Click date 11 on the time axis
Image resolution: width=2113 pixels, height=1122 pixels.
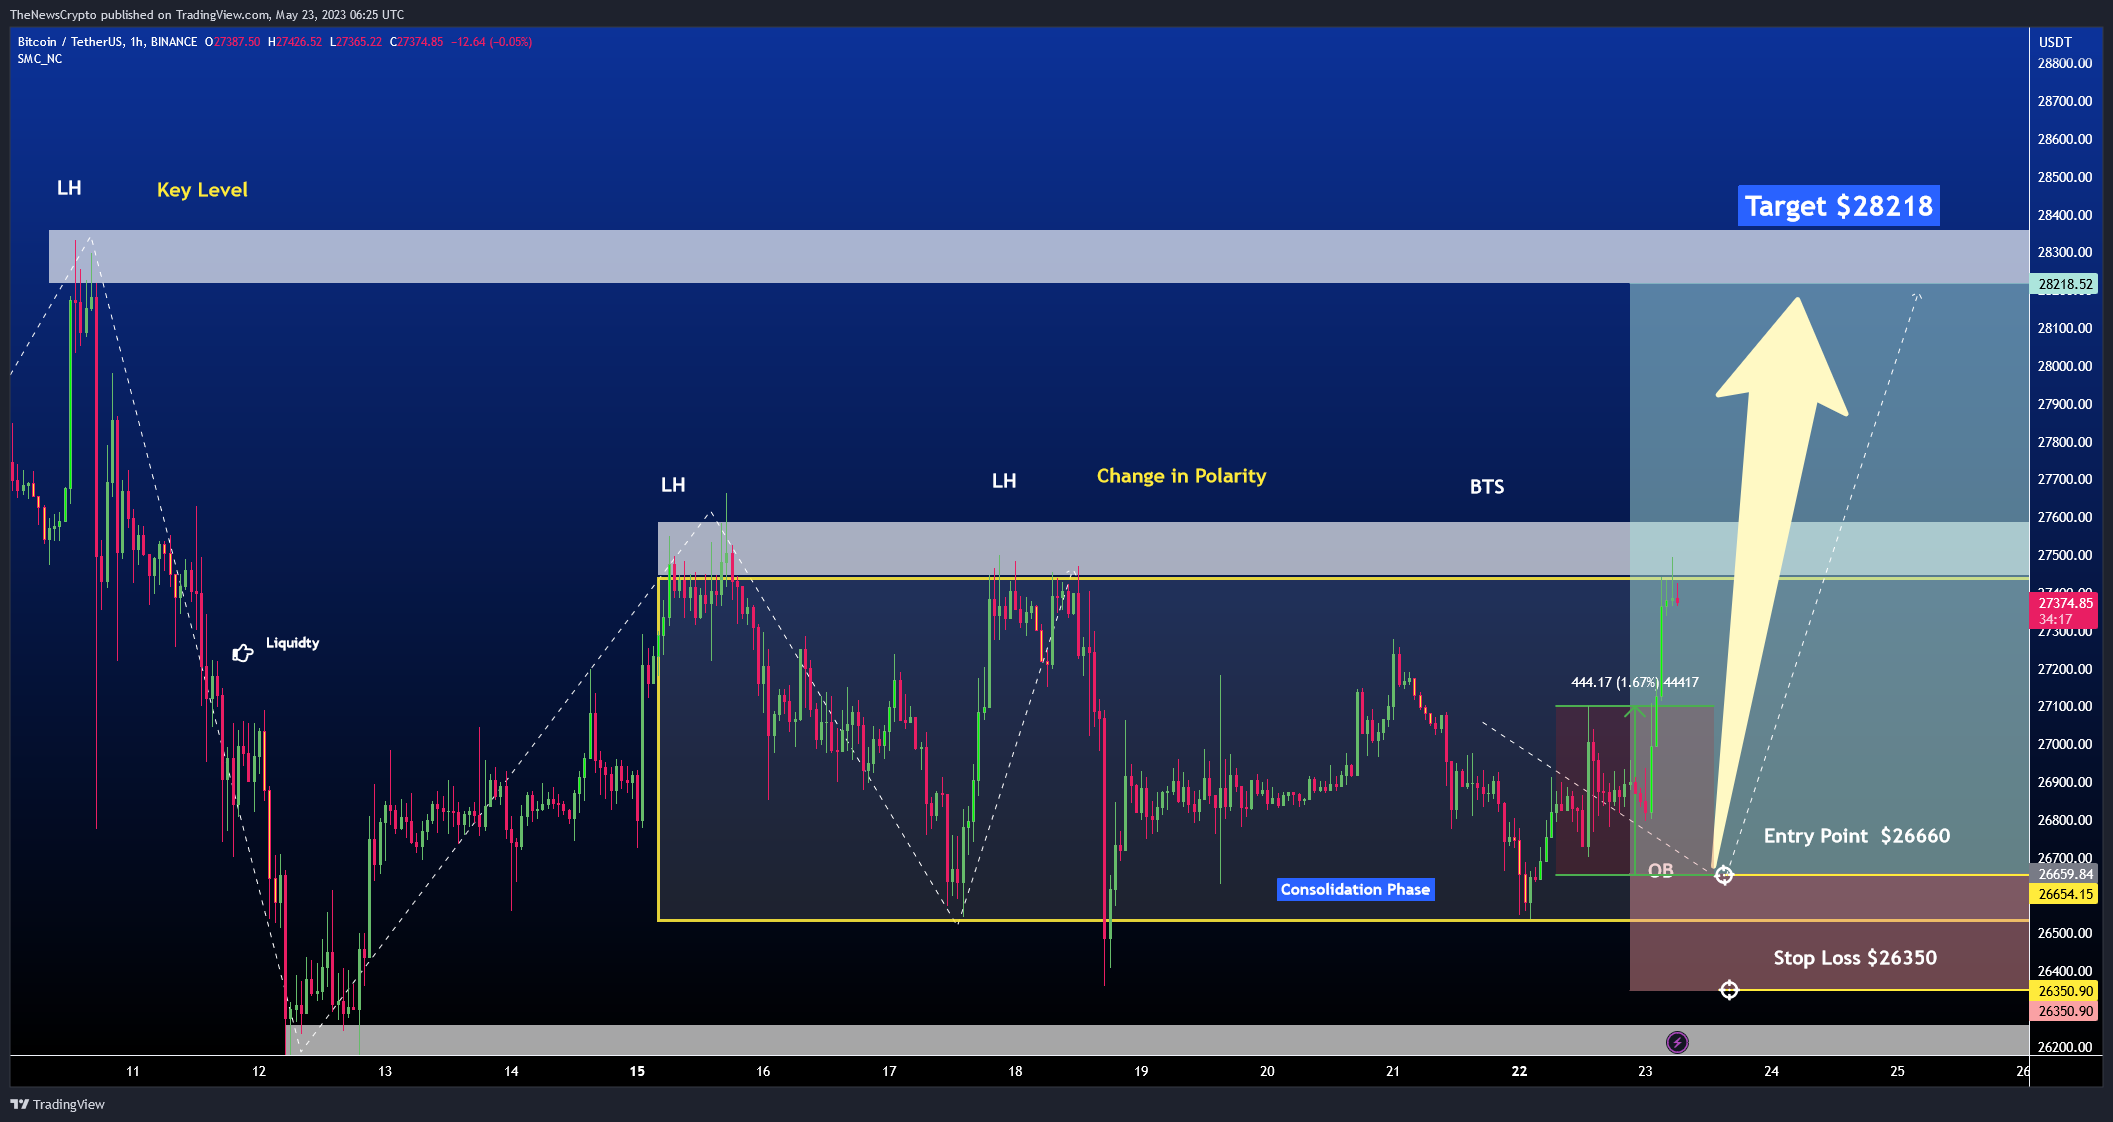coord(133,1071)
